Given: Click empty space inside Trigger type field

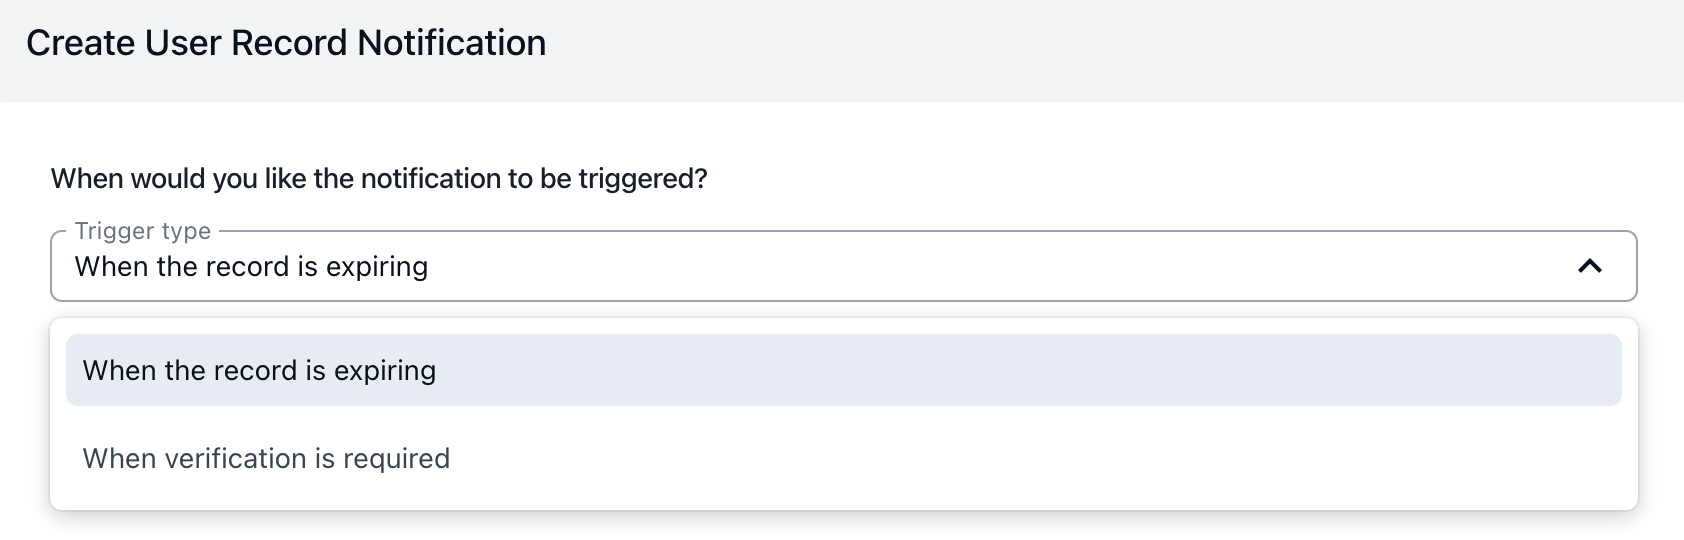Looking at the screenshot, I should pyautogui.click(x=1000, y=266).
